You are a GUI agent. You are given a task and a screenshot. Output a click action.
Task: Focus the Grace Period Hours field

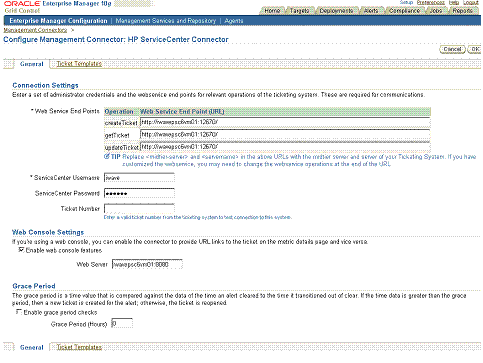122,323
